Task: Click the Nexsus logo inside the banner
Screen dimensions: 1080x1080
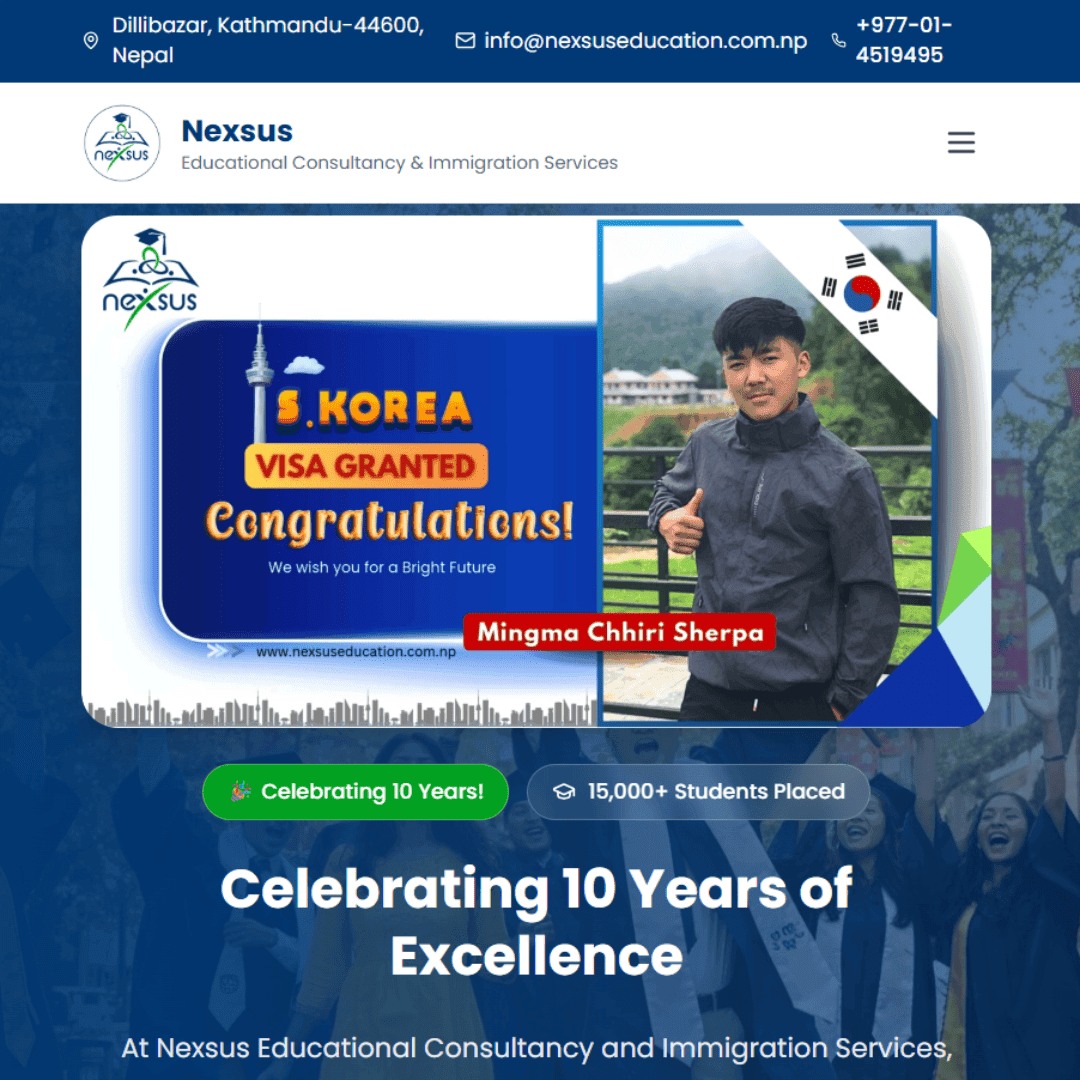Action: pos(150,279)
